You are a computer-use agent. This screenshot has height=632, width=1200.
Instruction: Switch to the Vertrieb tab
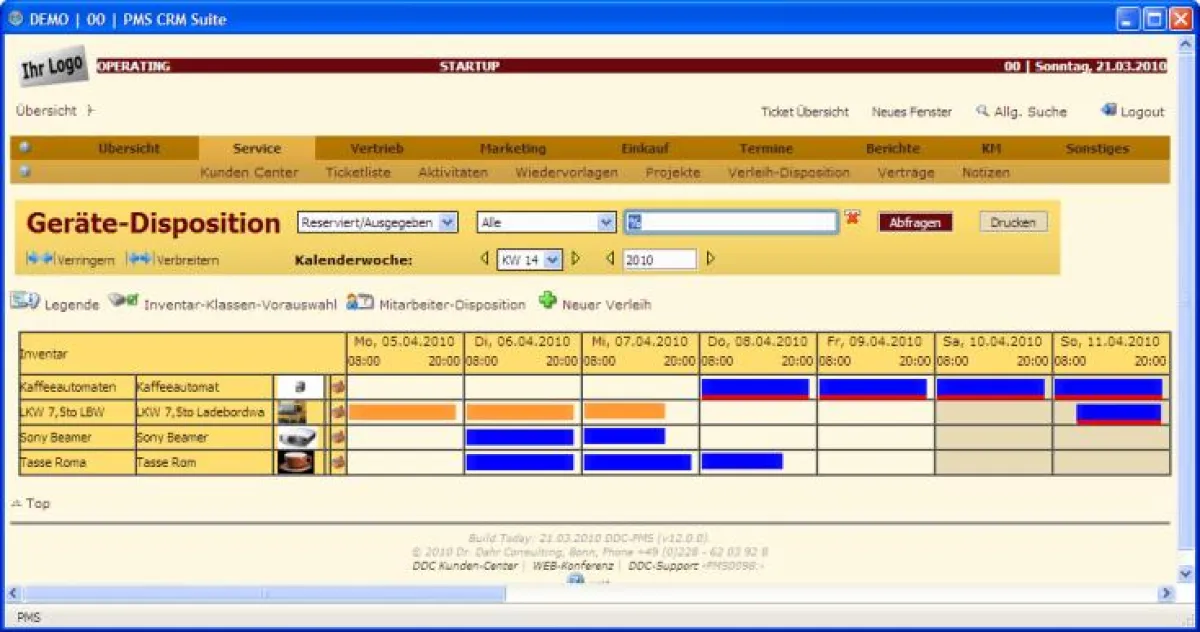pos(377,148)
